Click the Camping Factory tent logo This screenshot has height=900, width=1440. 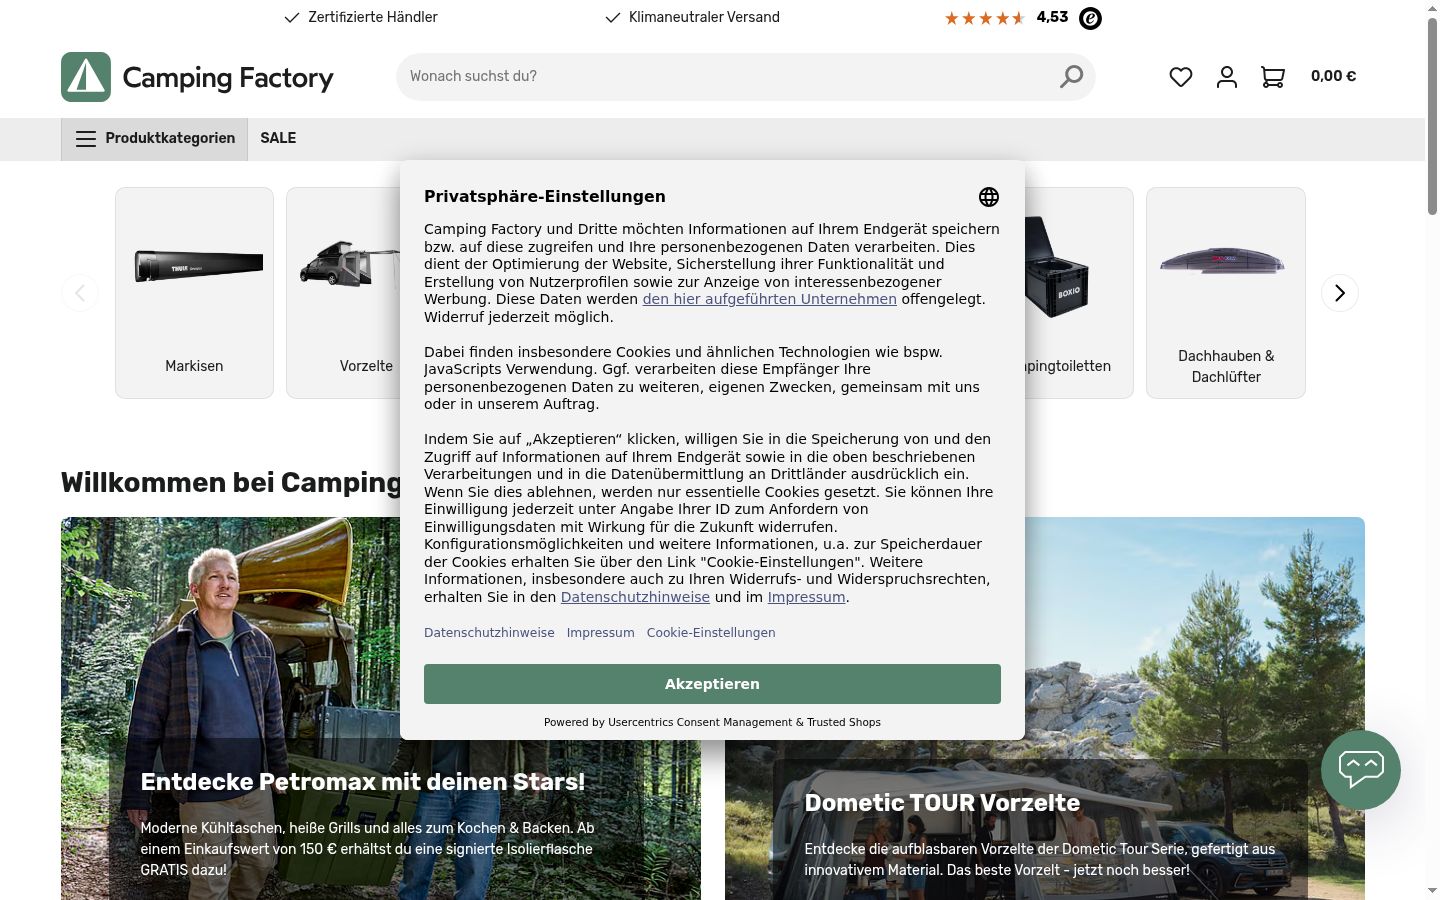(86, 77)
